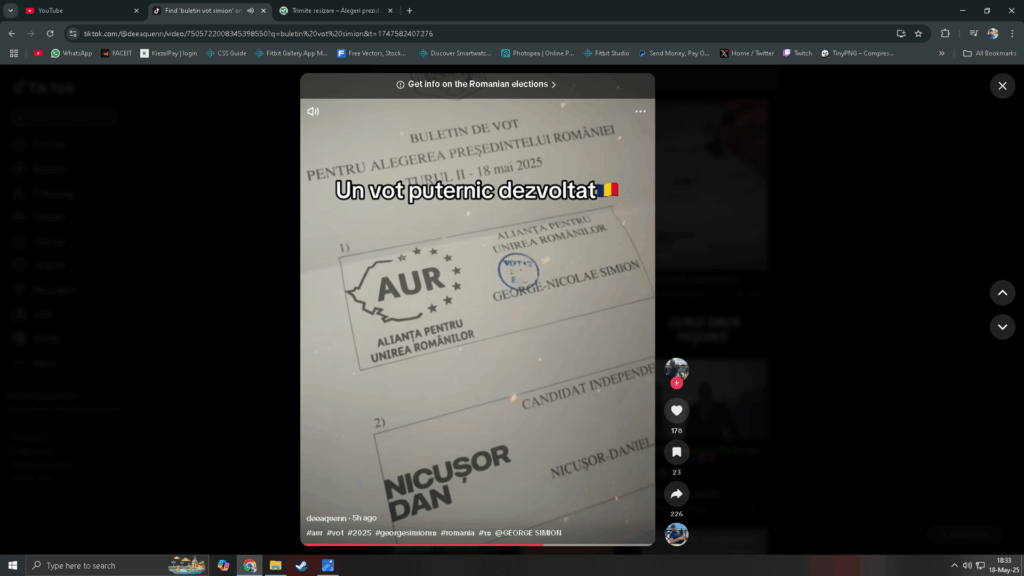Open File Explorer from the taskbar

click(x=276, y=566)
